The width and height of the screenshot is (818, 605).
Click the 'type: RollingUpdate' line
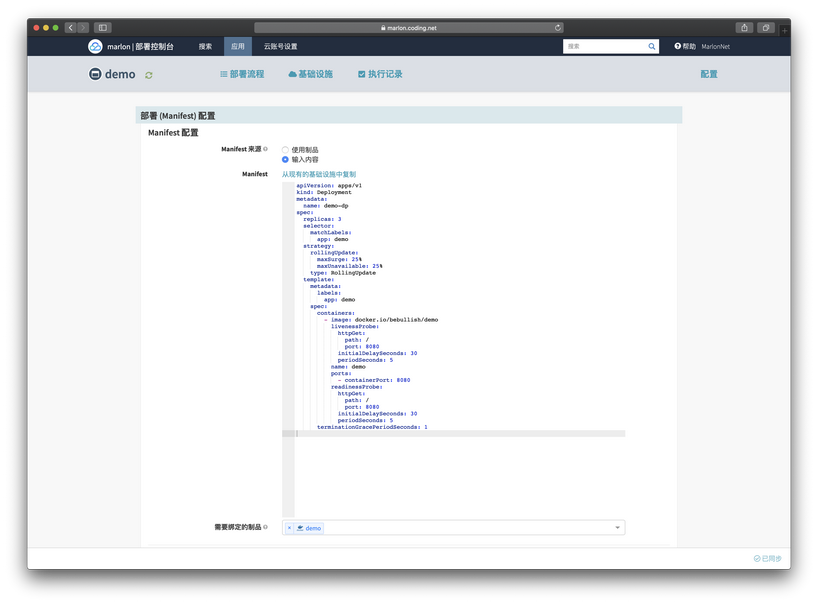coord(343,273)
